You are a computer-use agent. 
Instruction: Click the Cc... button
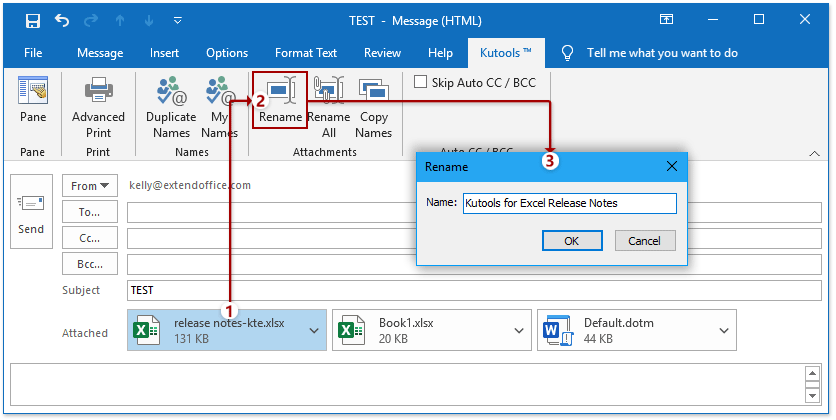90,238
